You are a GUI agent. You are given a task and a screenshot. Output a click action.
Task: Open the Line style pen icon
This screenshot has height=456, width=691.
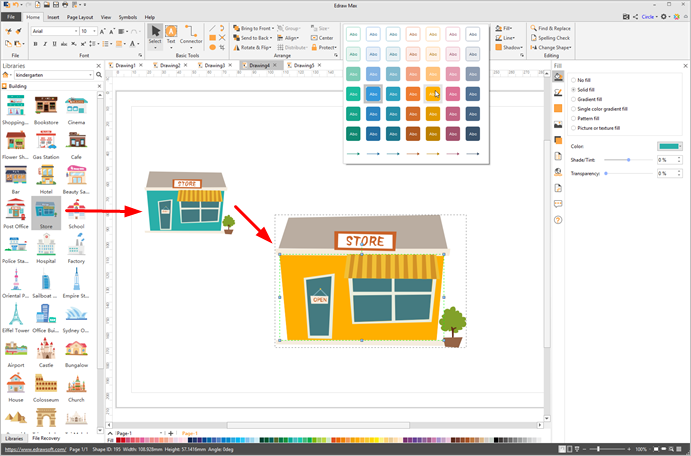point(558,92)
